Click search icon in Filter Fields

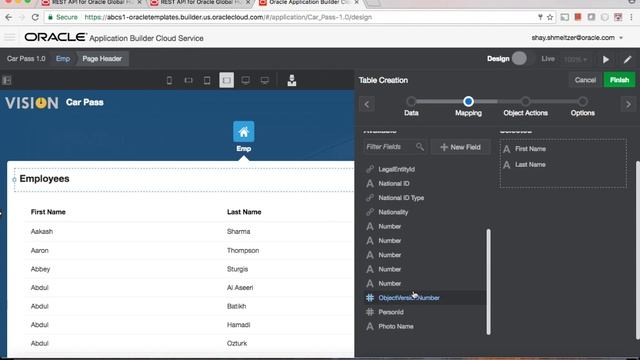point(420,147)
